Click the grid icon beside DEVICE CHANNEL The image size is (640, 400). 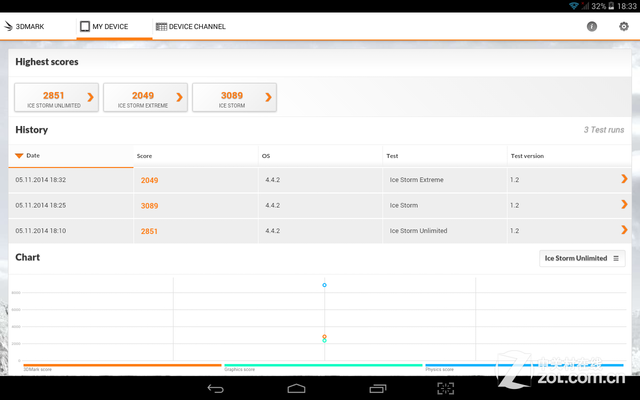click(161, 27)
